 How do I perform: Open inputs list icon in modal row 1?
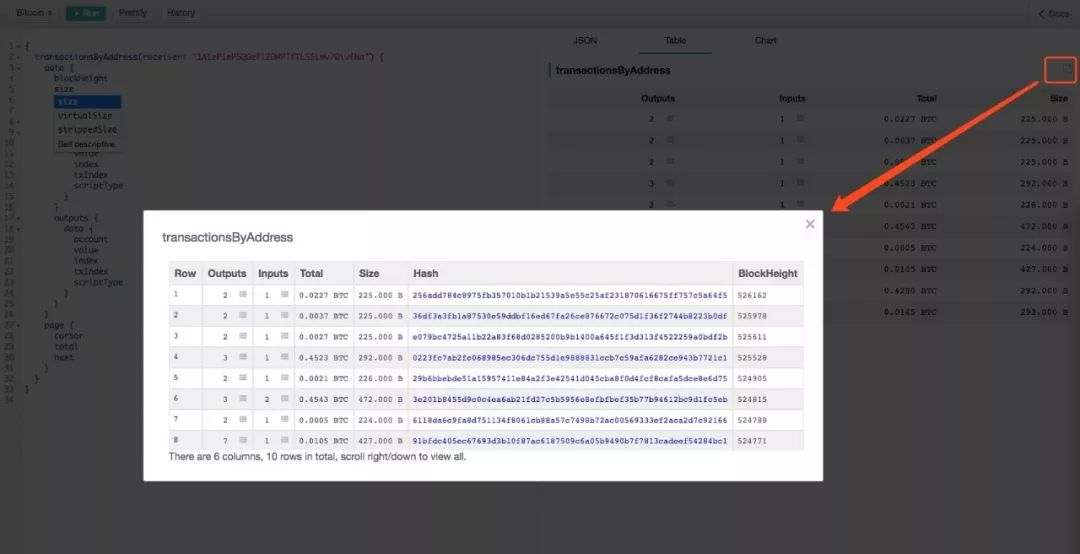(284, 295)
